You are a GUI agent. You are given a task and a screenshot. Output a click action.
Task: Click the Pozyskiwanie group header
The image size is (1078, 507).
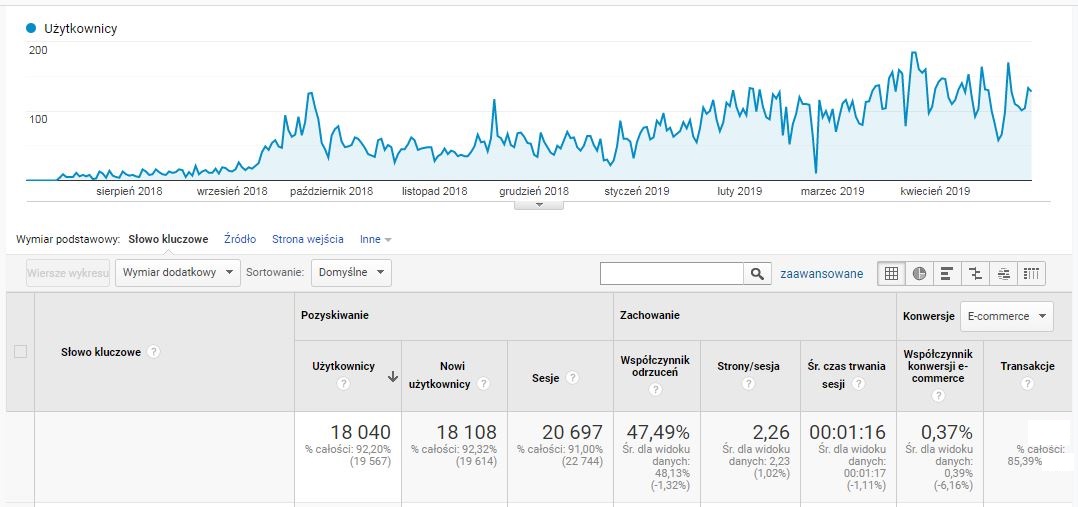(x=335, y=315)
